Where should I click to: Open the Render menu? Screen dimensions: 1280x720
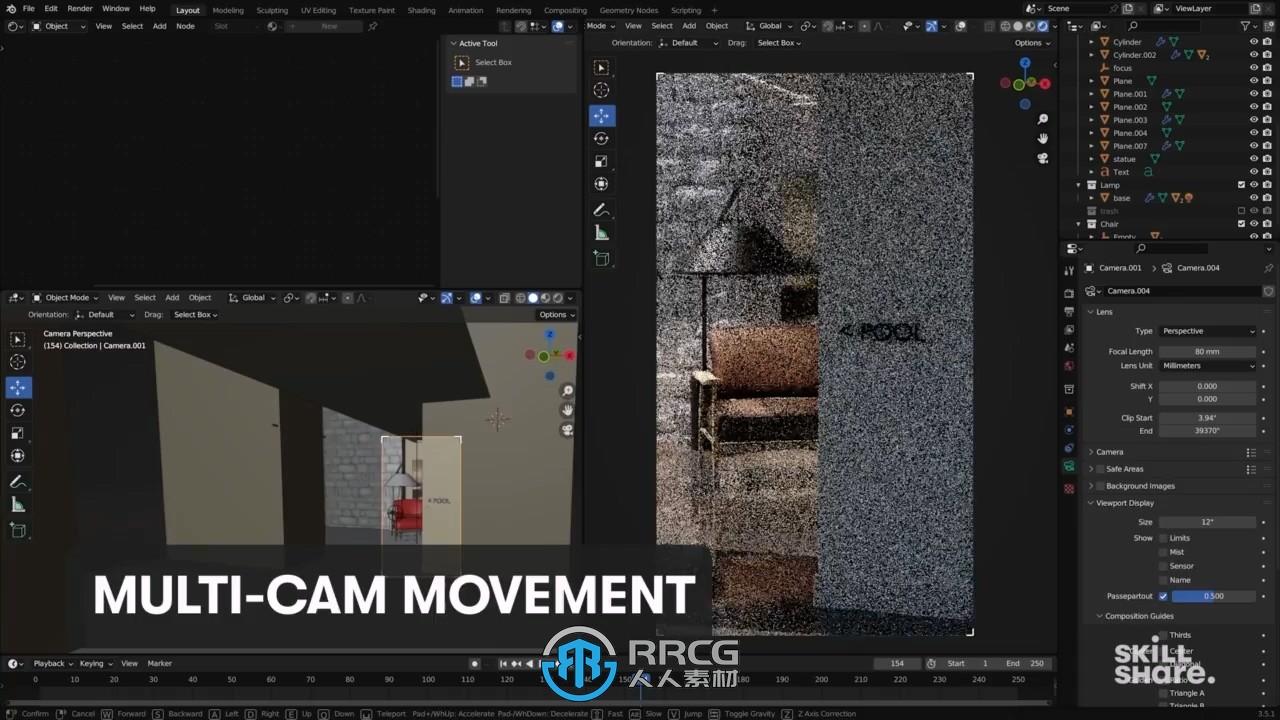click(80, 8)
